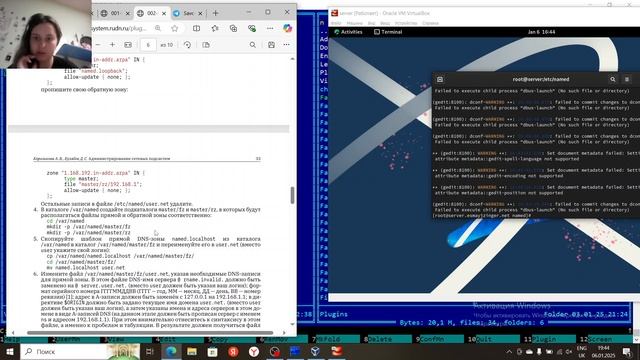640x360 pixels.
Task: Click search icon in terminal headerbar
Action: click(613, 79)
